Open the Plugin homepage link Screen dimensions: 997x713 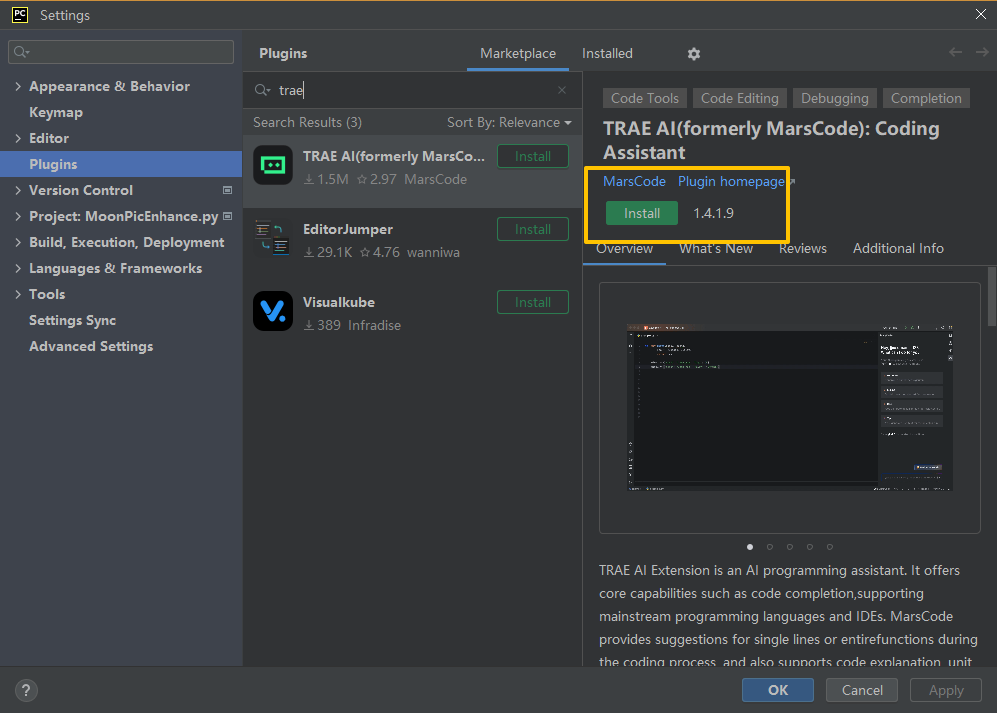click(x=731, y=181)
